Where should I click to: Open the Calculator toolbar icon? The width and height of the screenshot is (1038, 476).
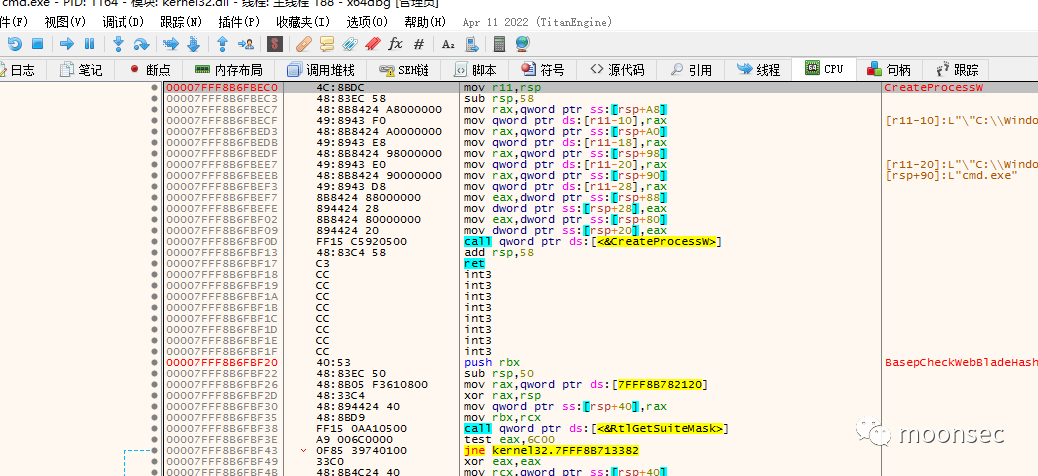(500, 44)
